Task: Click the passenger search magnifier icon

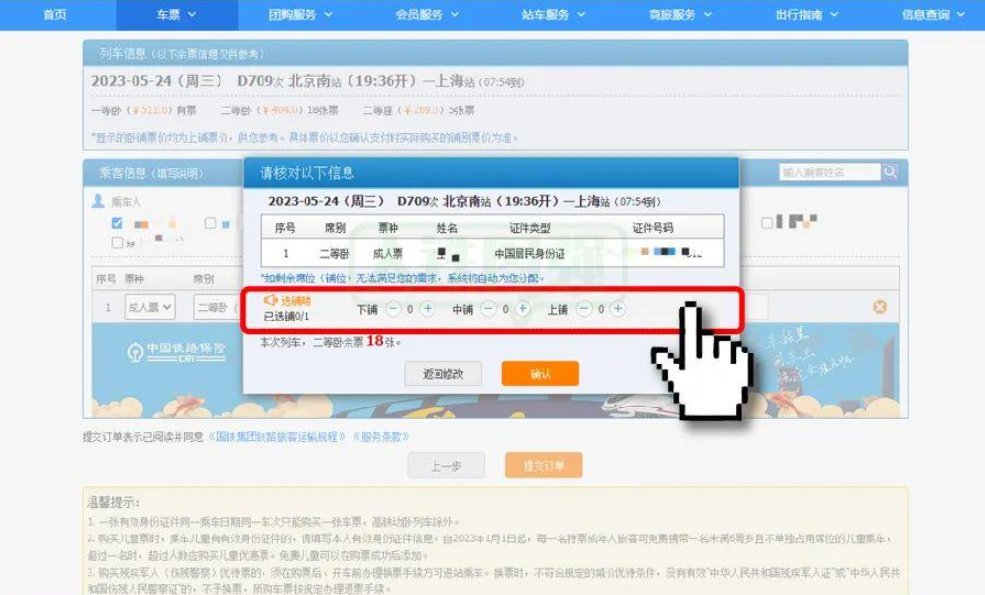Action: pyautogui.click(x=890, y=172)
